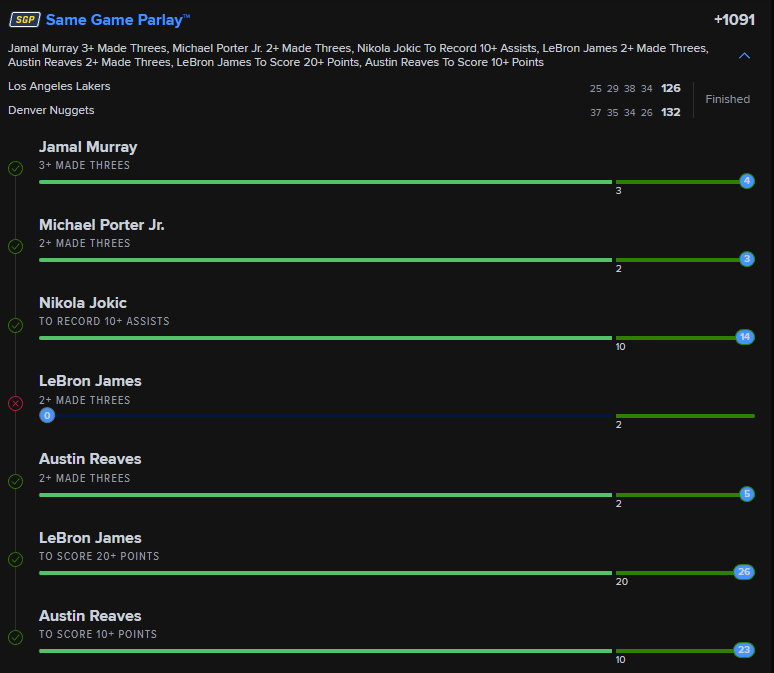Click the Nikola Jokic player name
Image resolution: width=774 pixels, height=673 pixels.
83,303
